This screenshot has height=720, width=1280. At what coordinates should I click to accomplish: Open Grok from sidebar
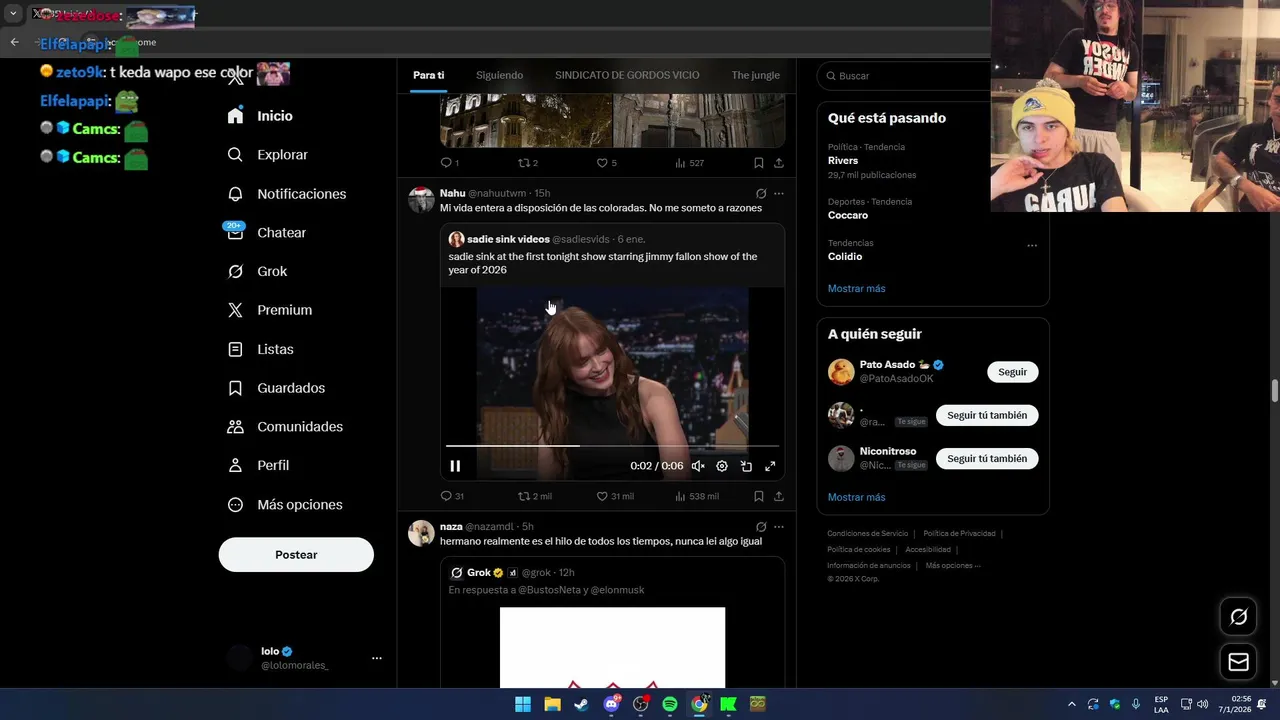coord(257,271)
